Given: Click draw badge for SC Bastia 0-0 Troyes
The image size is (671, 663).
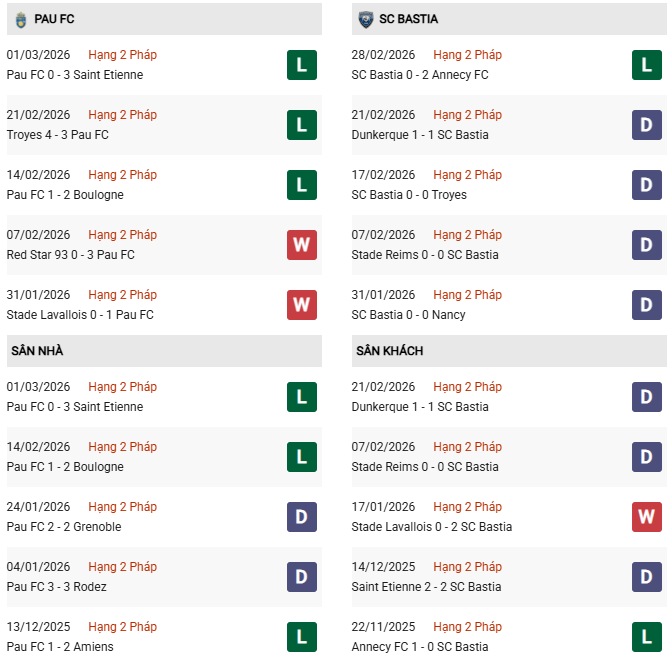Looking at the screenshot, I should point(647,185).
